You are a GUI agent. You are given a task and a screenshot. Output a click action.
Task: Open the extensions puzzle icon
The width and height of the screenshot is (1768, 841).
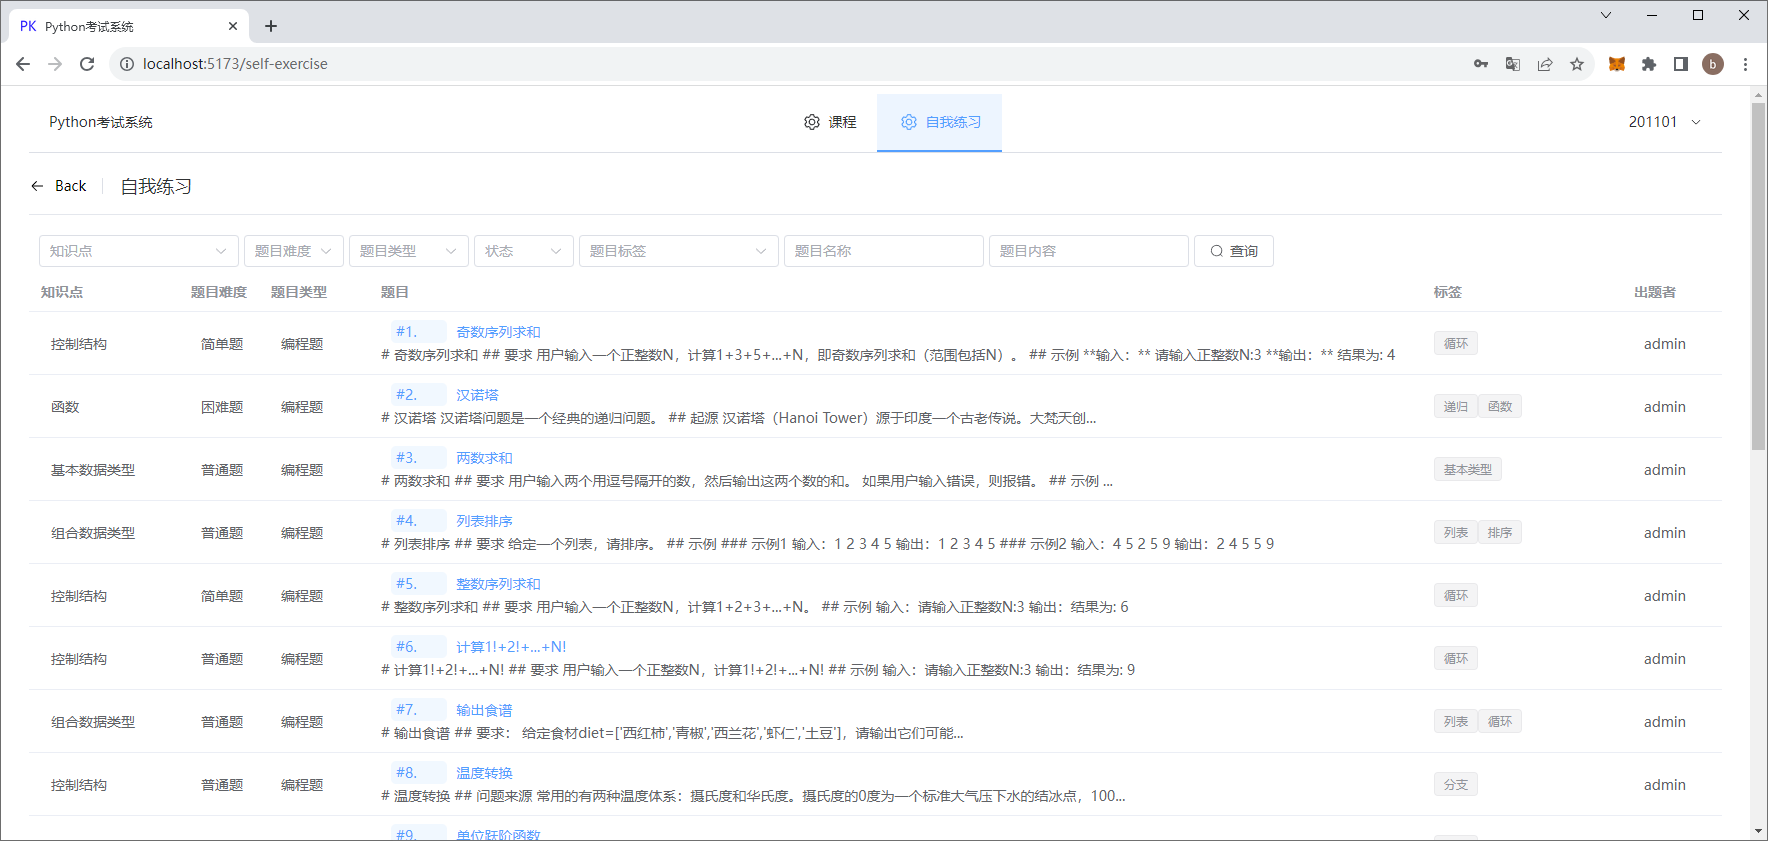pyautogui.click(x=1649, y=64)
